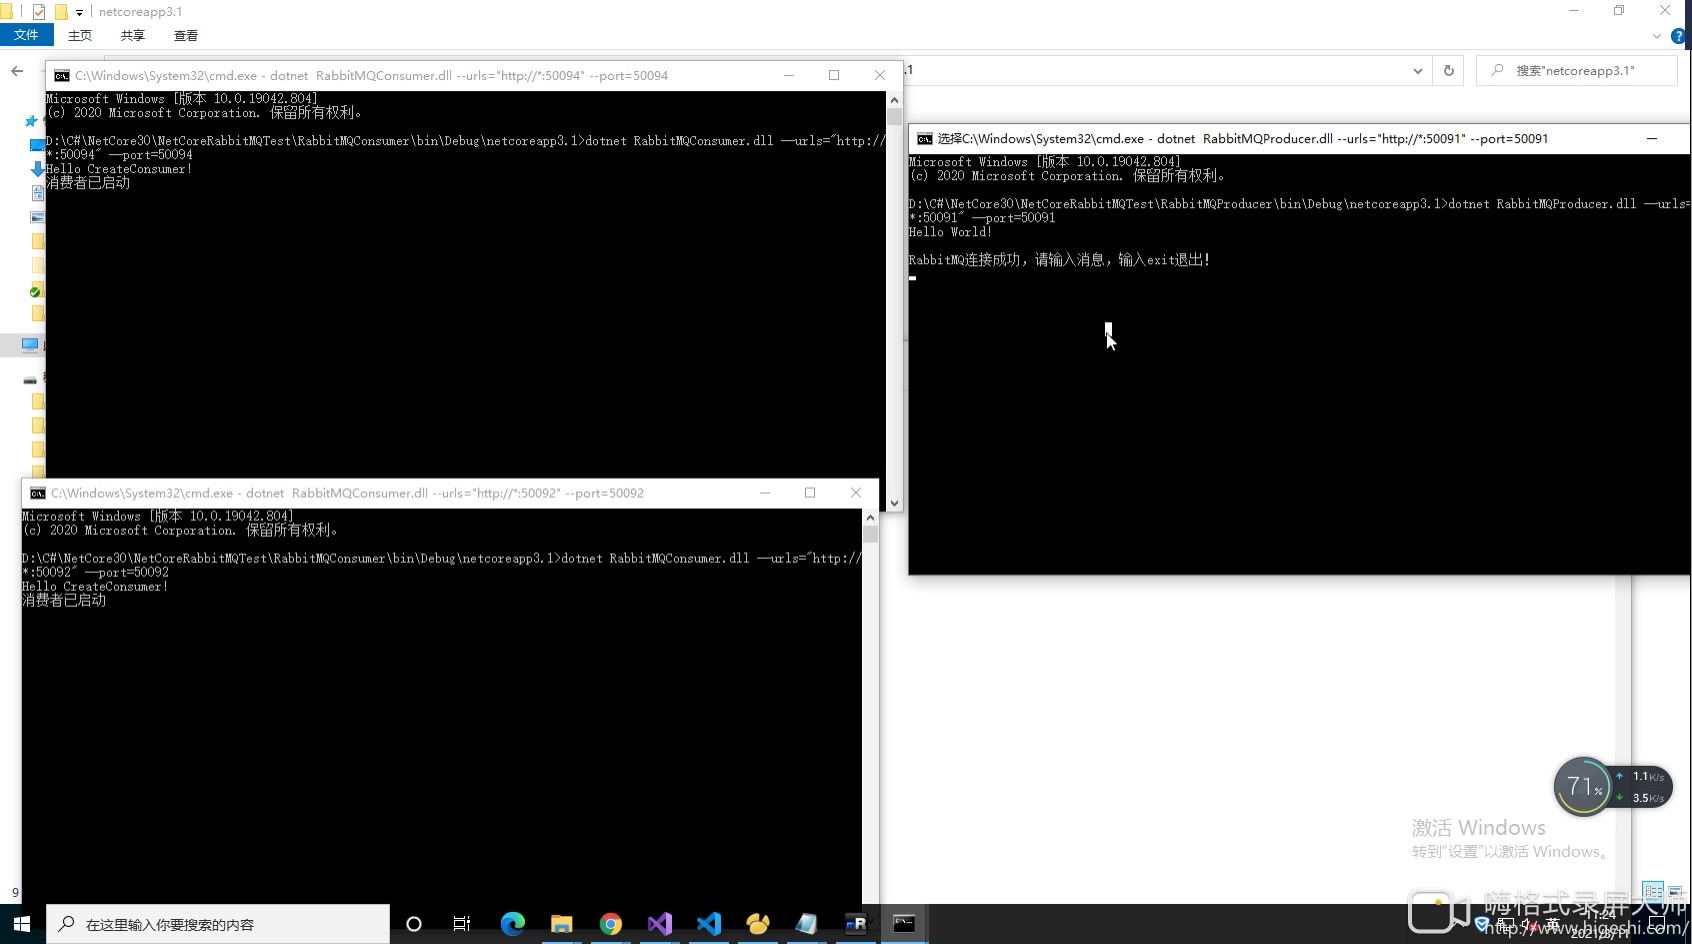Launch Google Chrome from the taskbar

point(610,924)
